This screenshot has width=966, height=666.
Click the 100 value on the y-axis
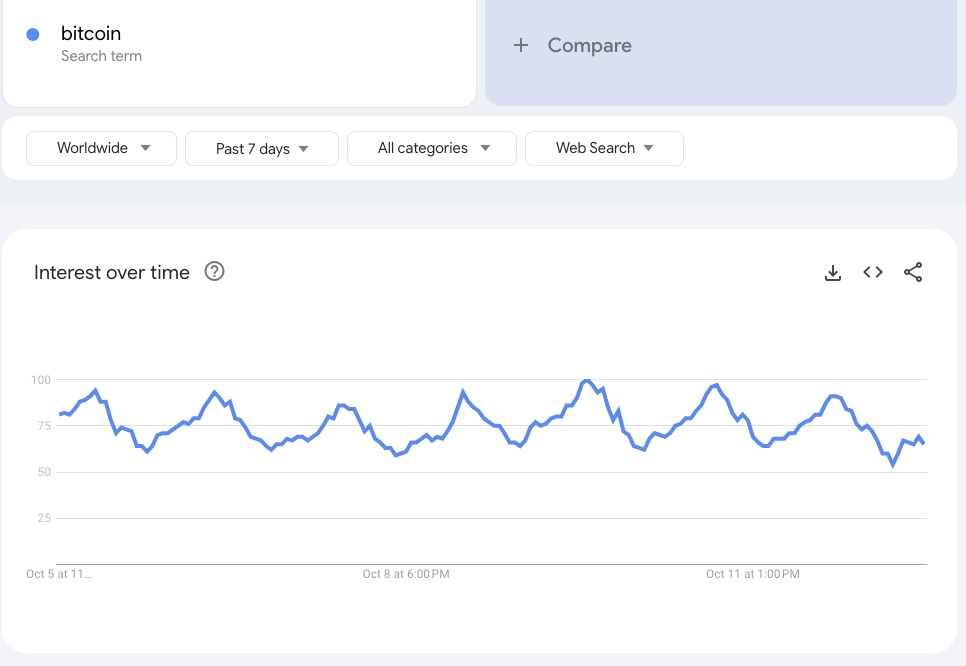point(41,380)
